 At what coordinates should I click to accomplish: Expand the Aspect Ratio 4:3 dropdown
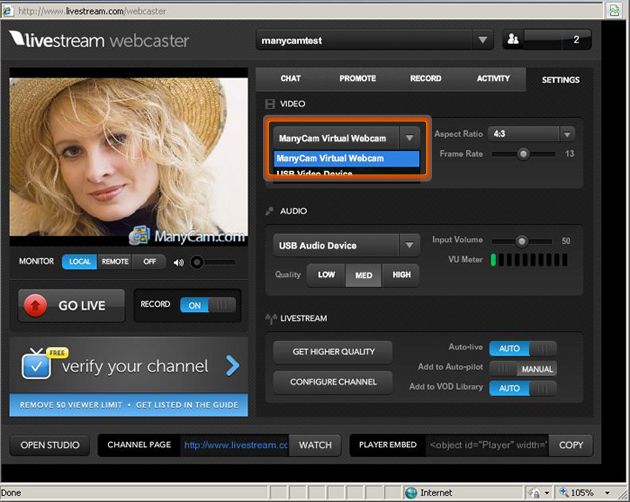(x=567, y=134)
